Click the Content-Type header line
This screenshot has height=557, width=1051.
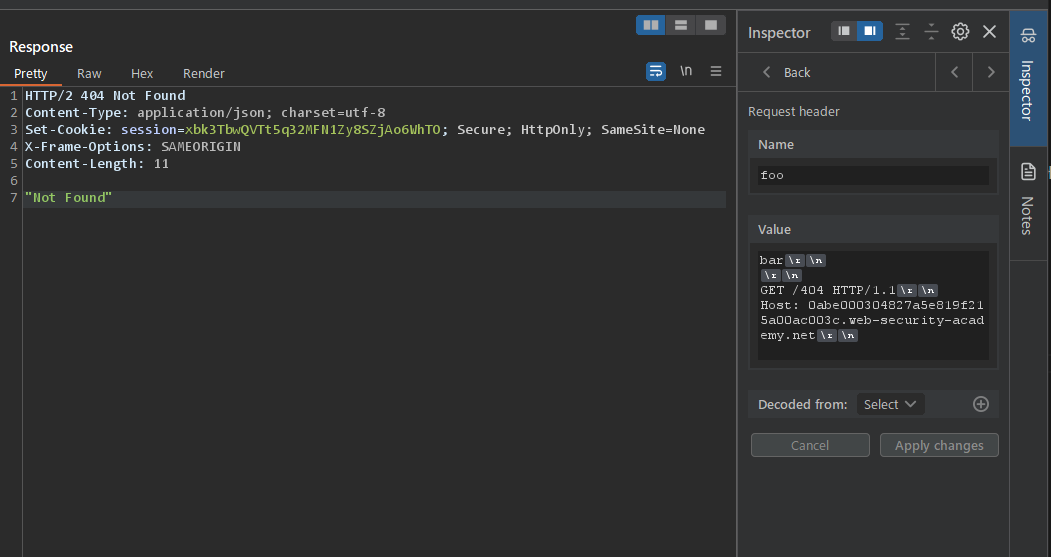coord(205,113)
